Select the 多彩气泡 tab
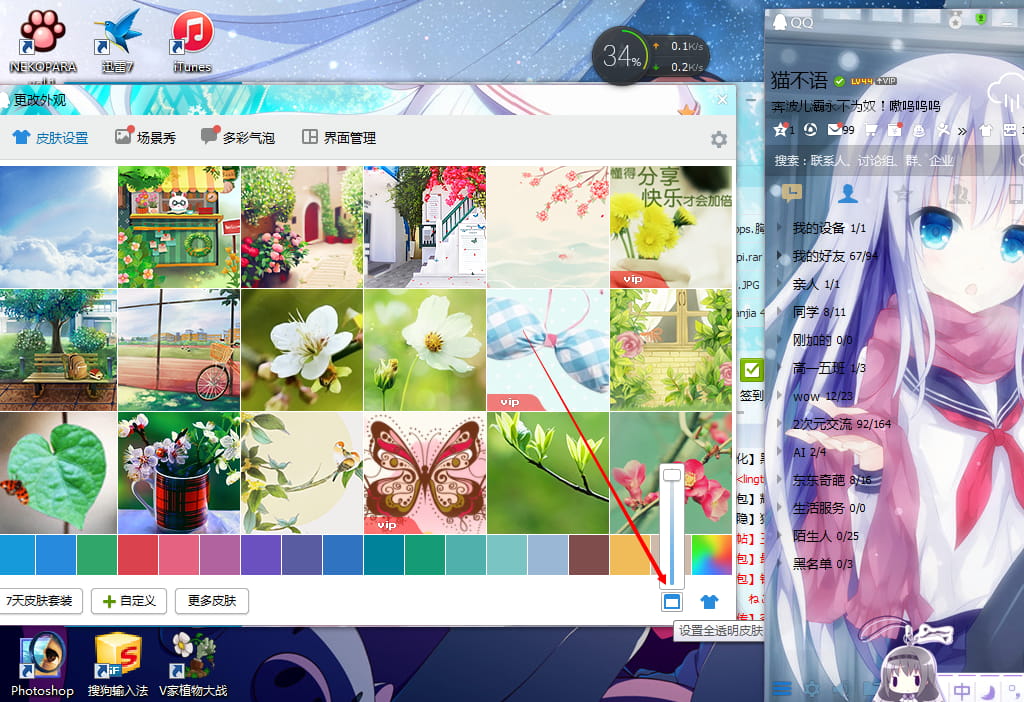1024x702 pixels. [237, 138]
